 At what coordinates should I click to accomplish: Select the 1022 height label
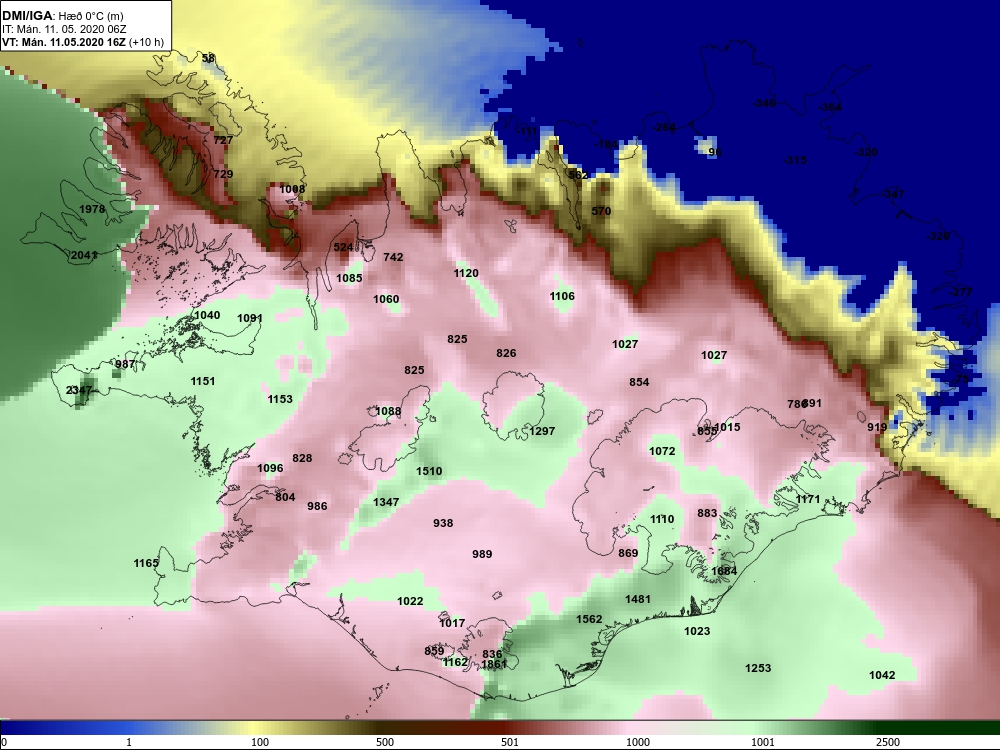point(410,601)
